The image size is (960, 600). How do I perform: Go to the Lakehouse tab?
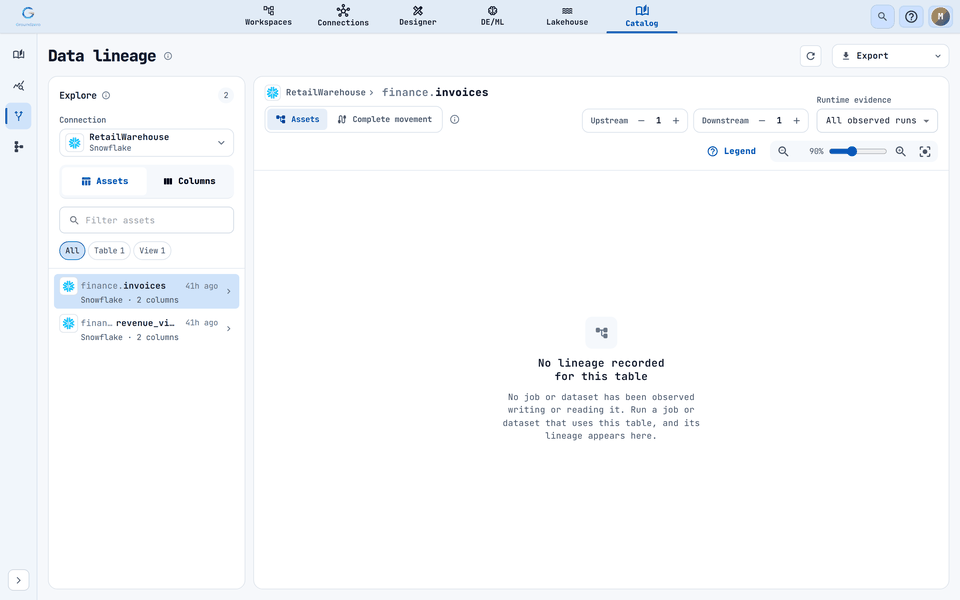(567, 16)
